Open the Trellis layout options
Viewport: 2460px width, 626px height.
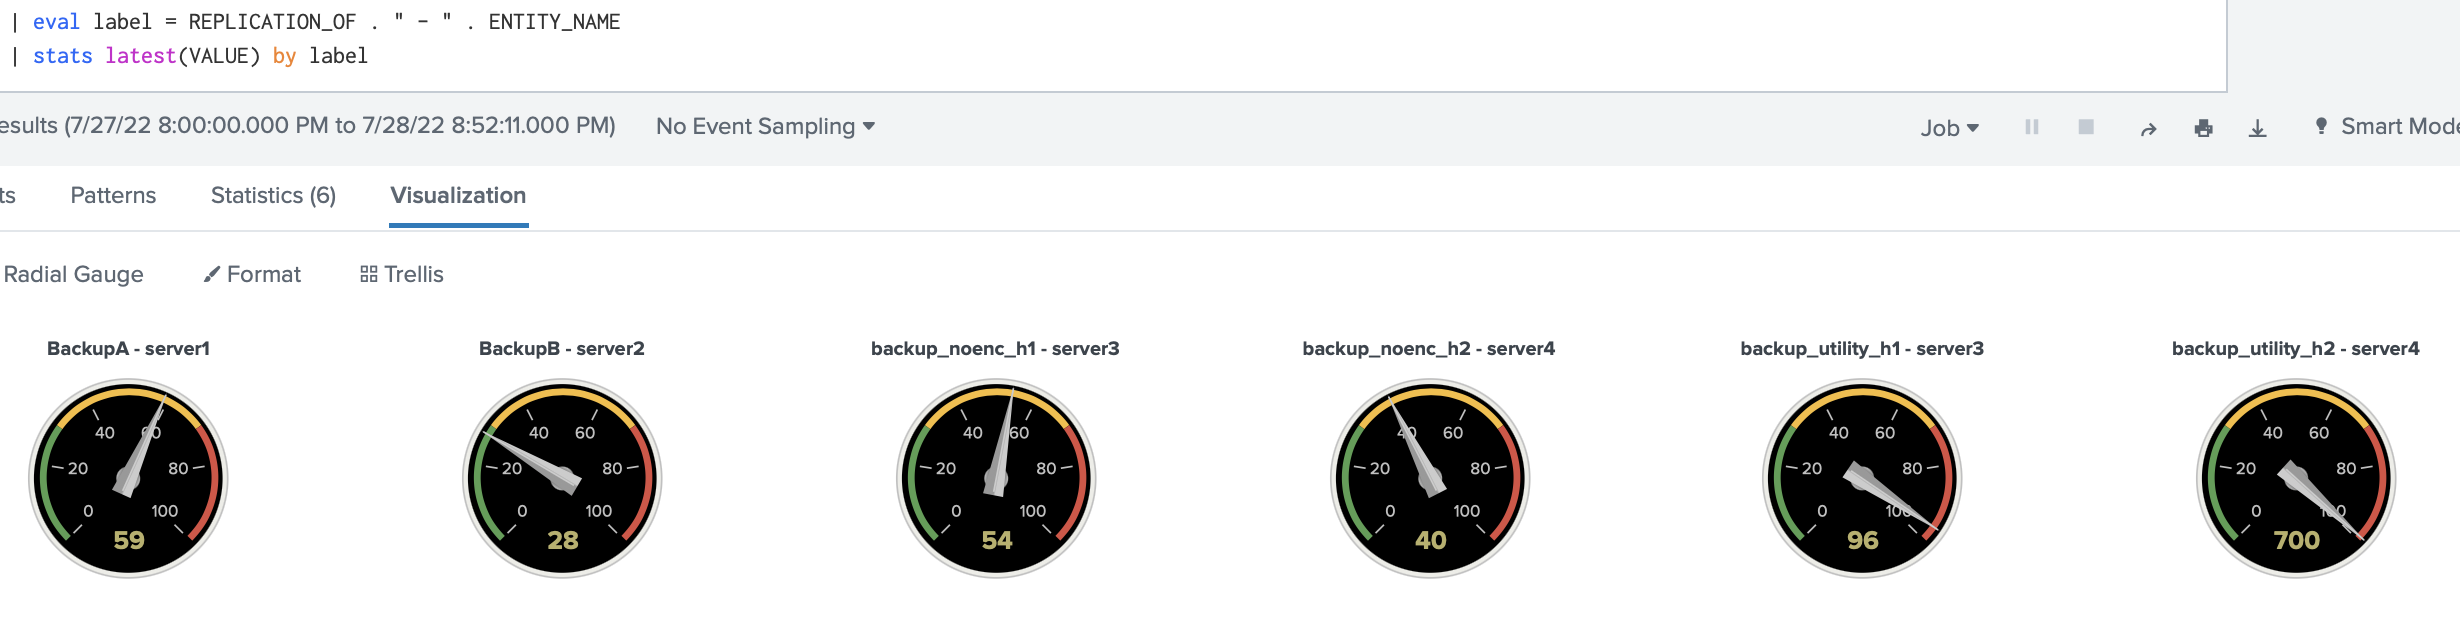[402, 274]
